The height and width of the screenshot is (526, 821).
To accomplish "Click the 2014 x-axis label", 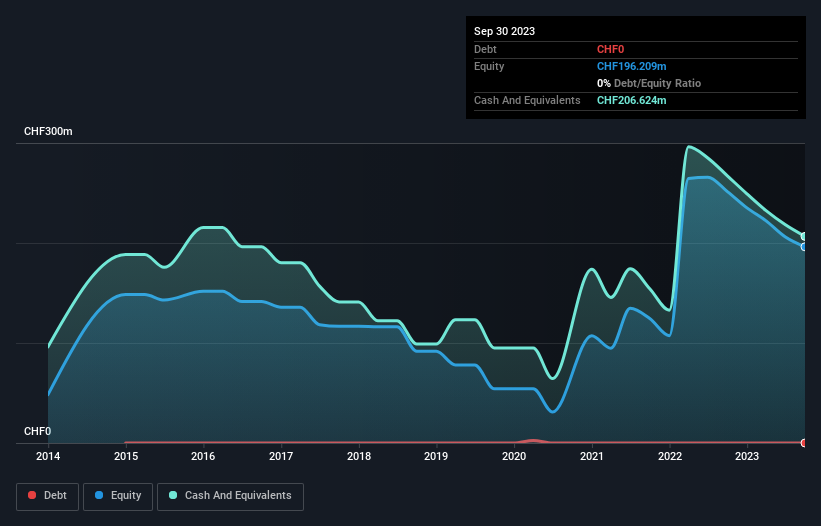I will [48, 456].
